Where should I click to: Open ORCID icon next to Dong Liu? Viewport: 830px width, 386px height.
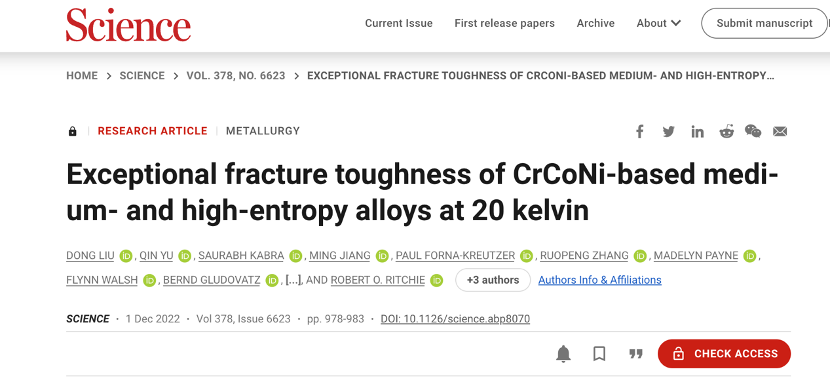(x=125, y=256)
